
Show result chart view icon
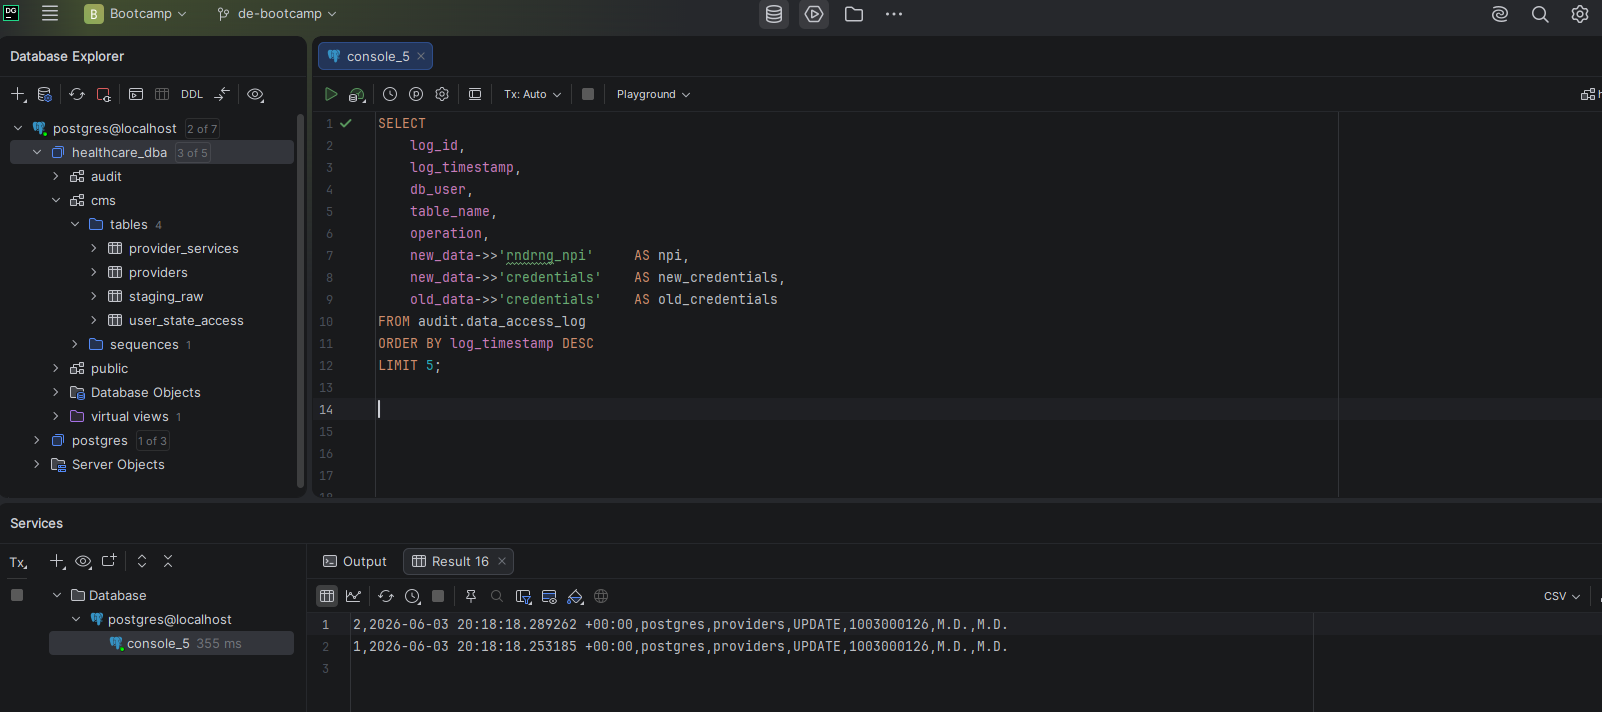[353, 596]
